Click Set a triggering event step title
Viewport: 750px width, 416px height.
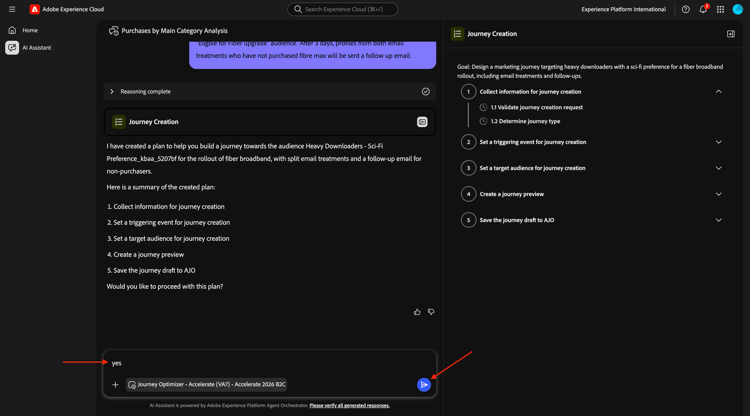click(533, 142)
